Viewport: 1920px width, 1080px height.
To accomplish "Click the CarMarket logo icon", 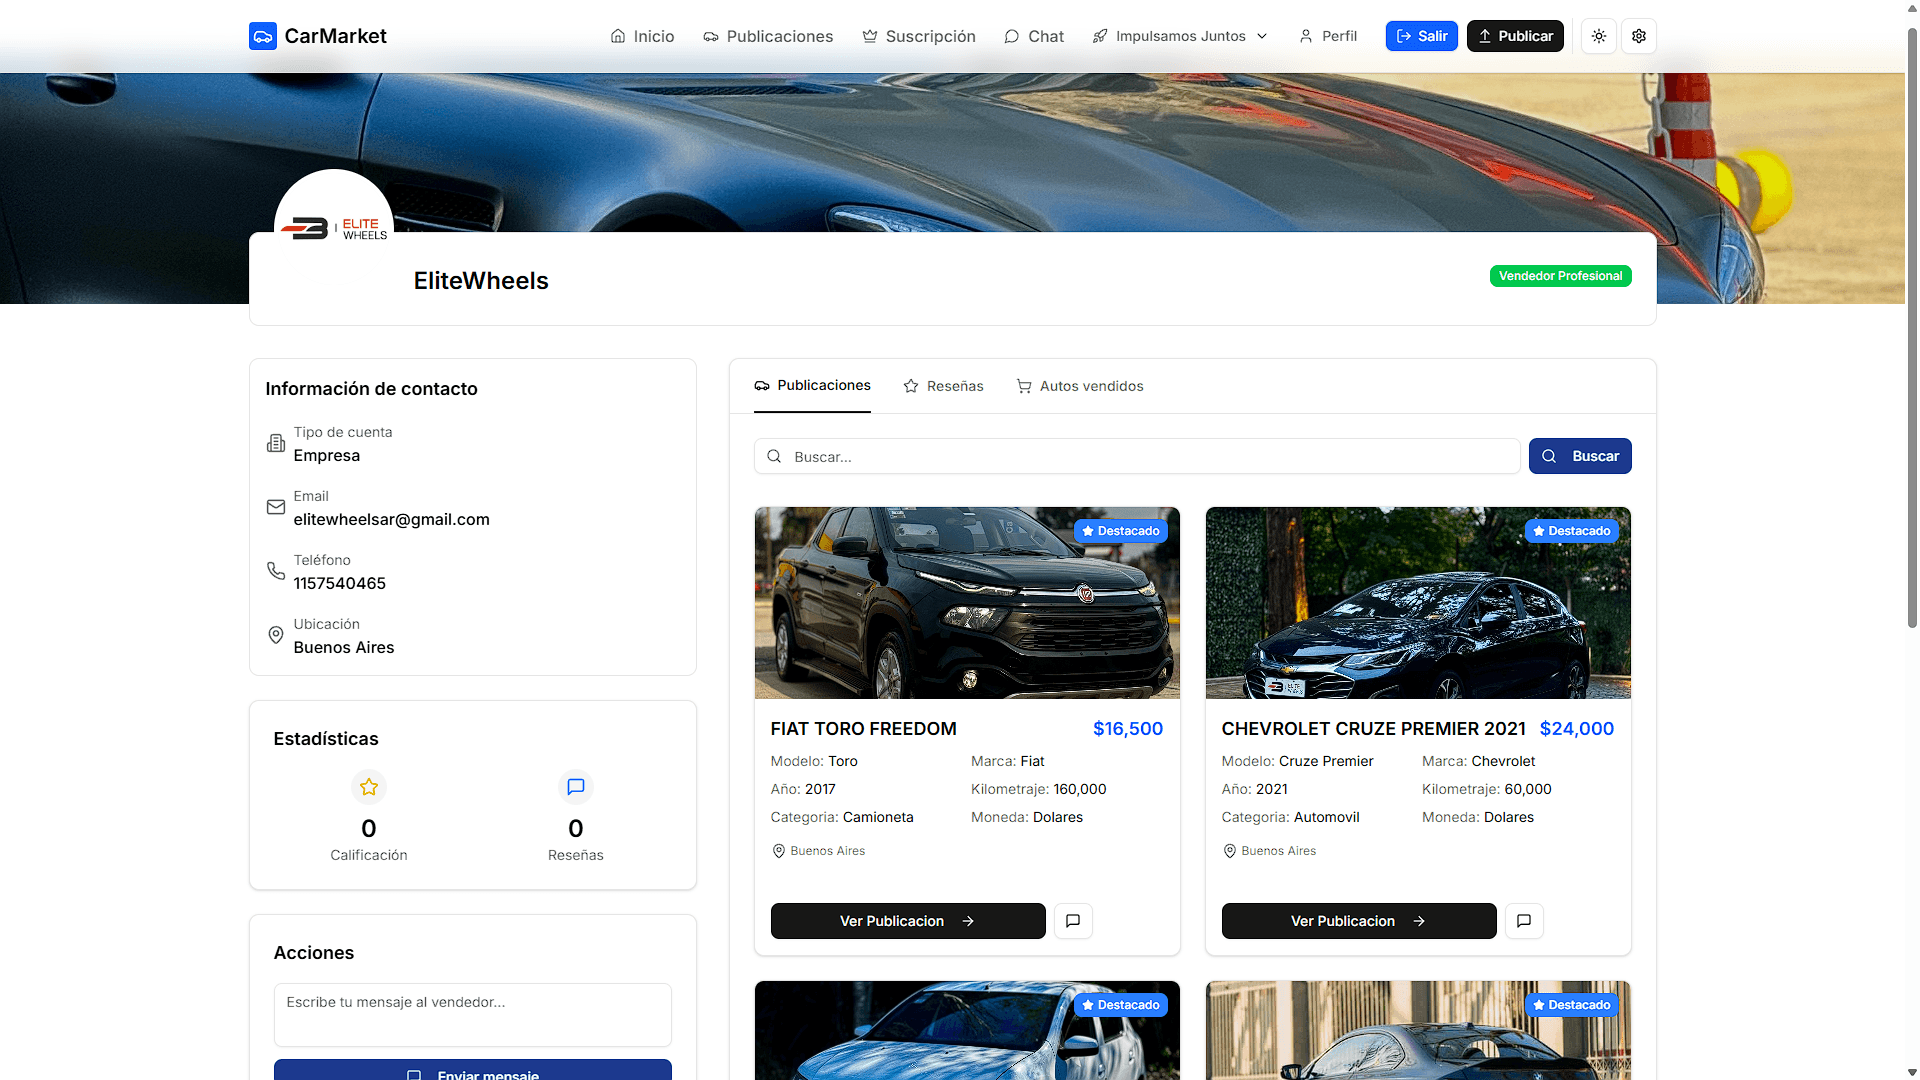I will click(x=262, y=36).
